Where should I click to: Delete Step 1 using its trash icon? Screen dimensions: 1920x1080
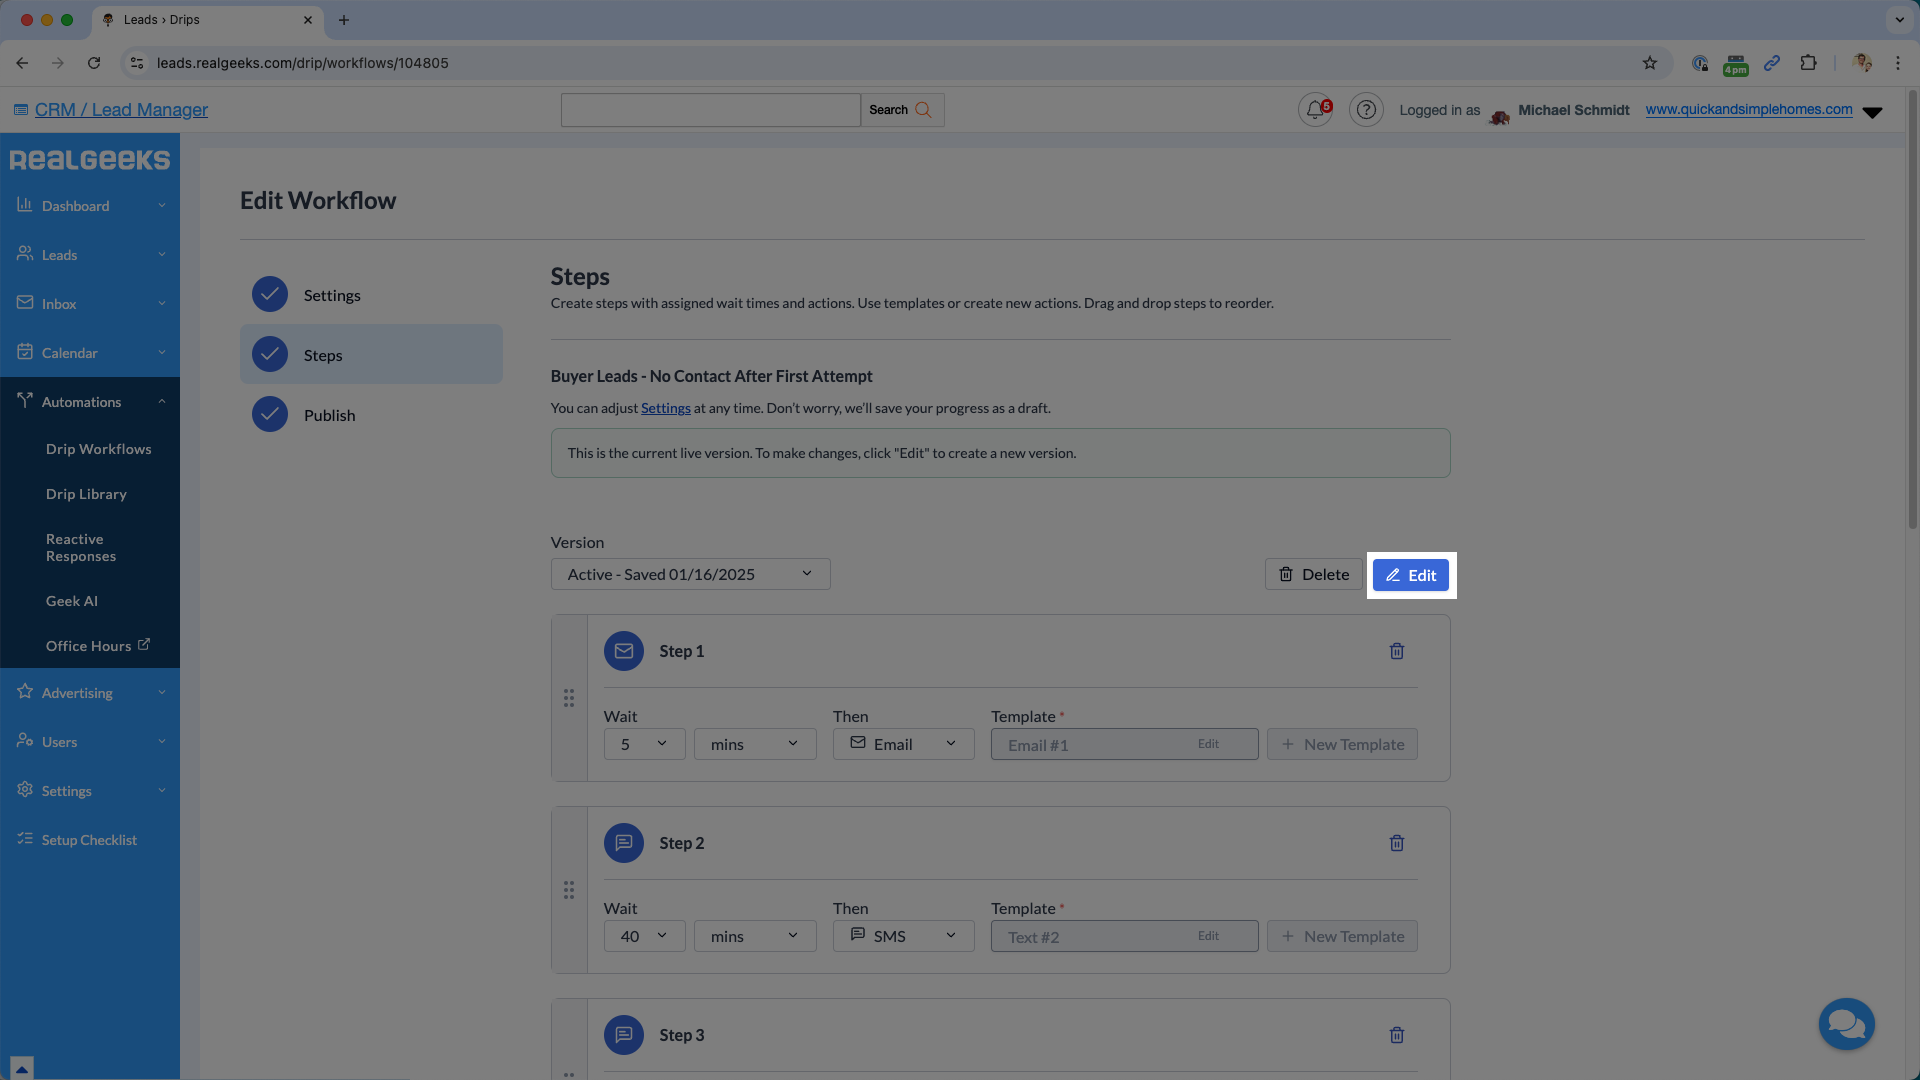(x=1396, y=651)
